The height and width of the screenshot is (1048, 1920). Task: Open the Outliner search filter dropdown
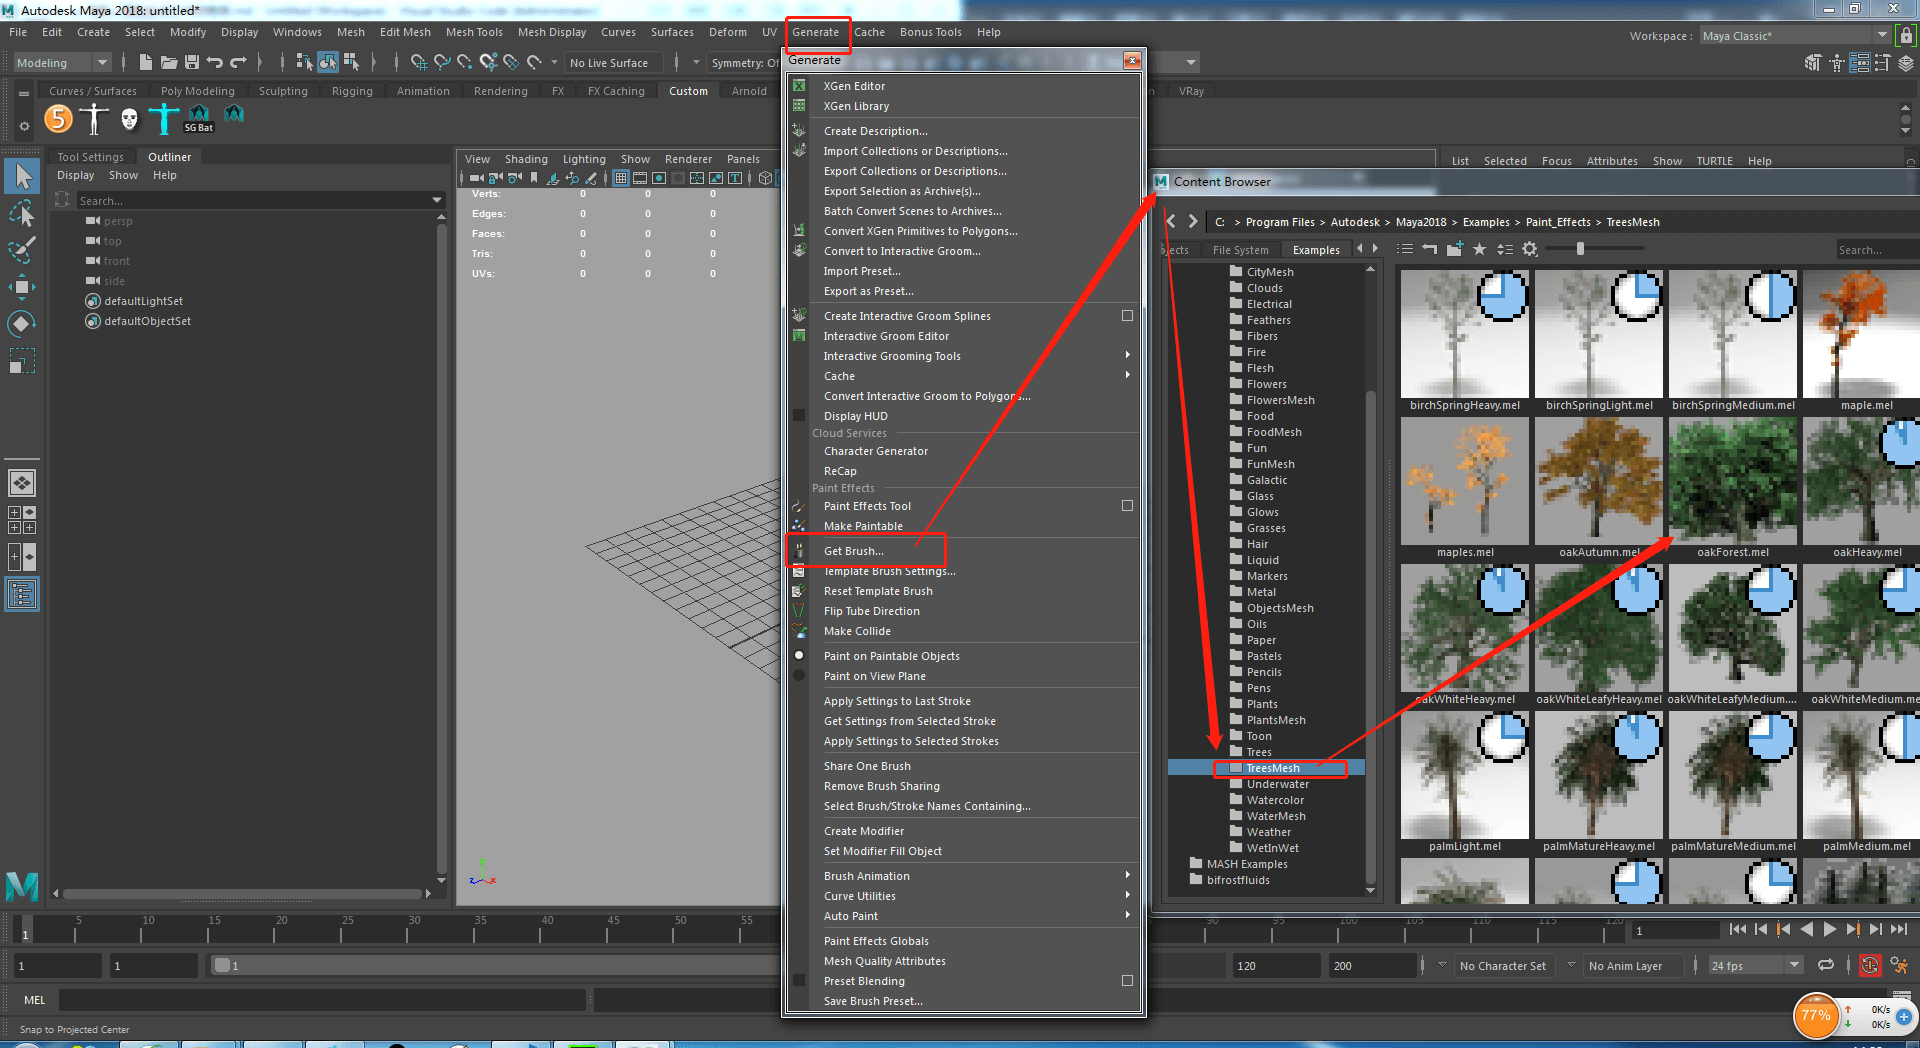click(x=437, y=201)
